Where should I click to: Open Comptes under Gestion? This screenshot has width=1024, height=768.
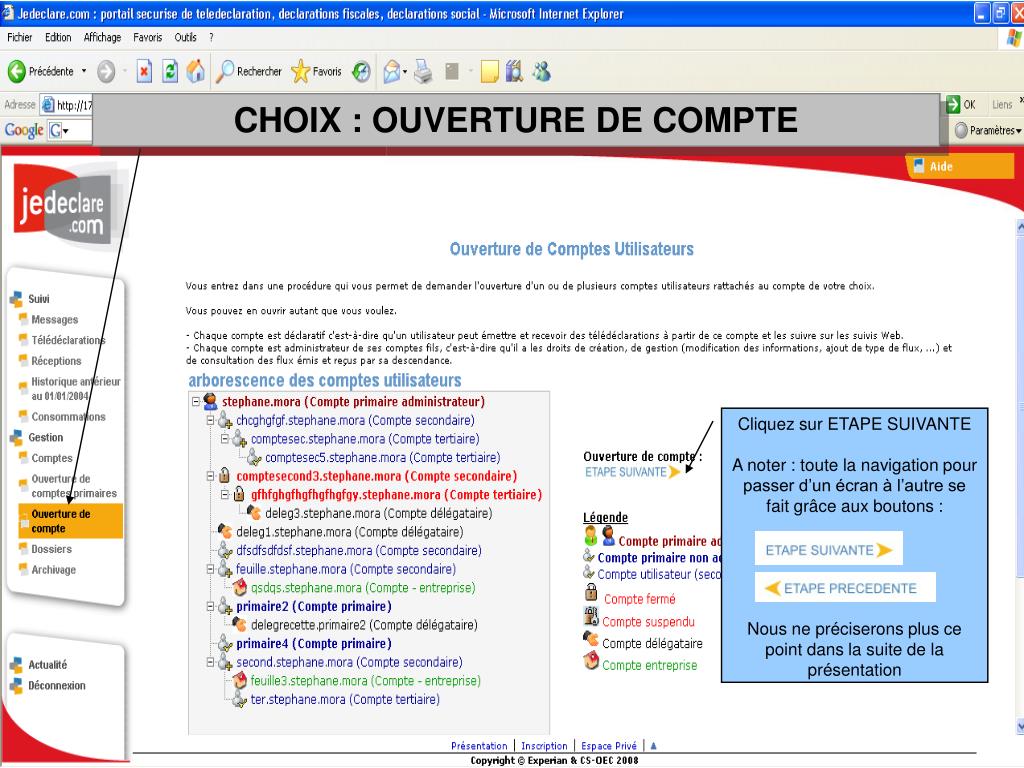(52, 458)
